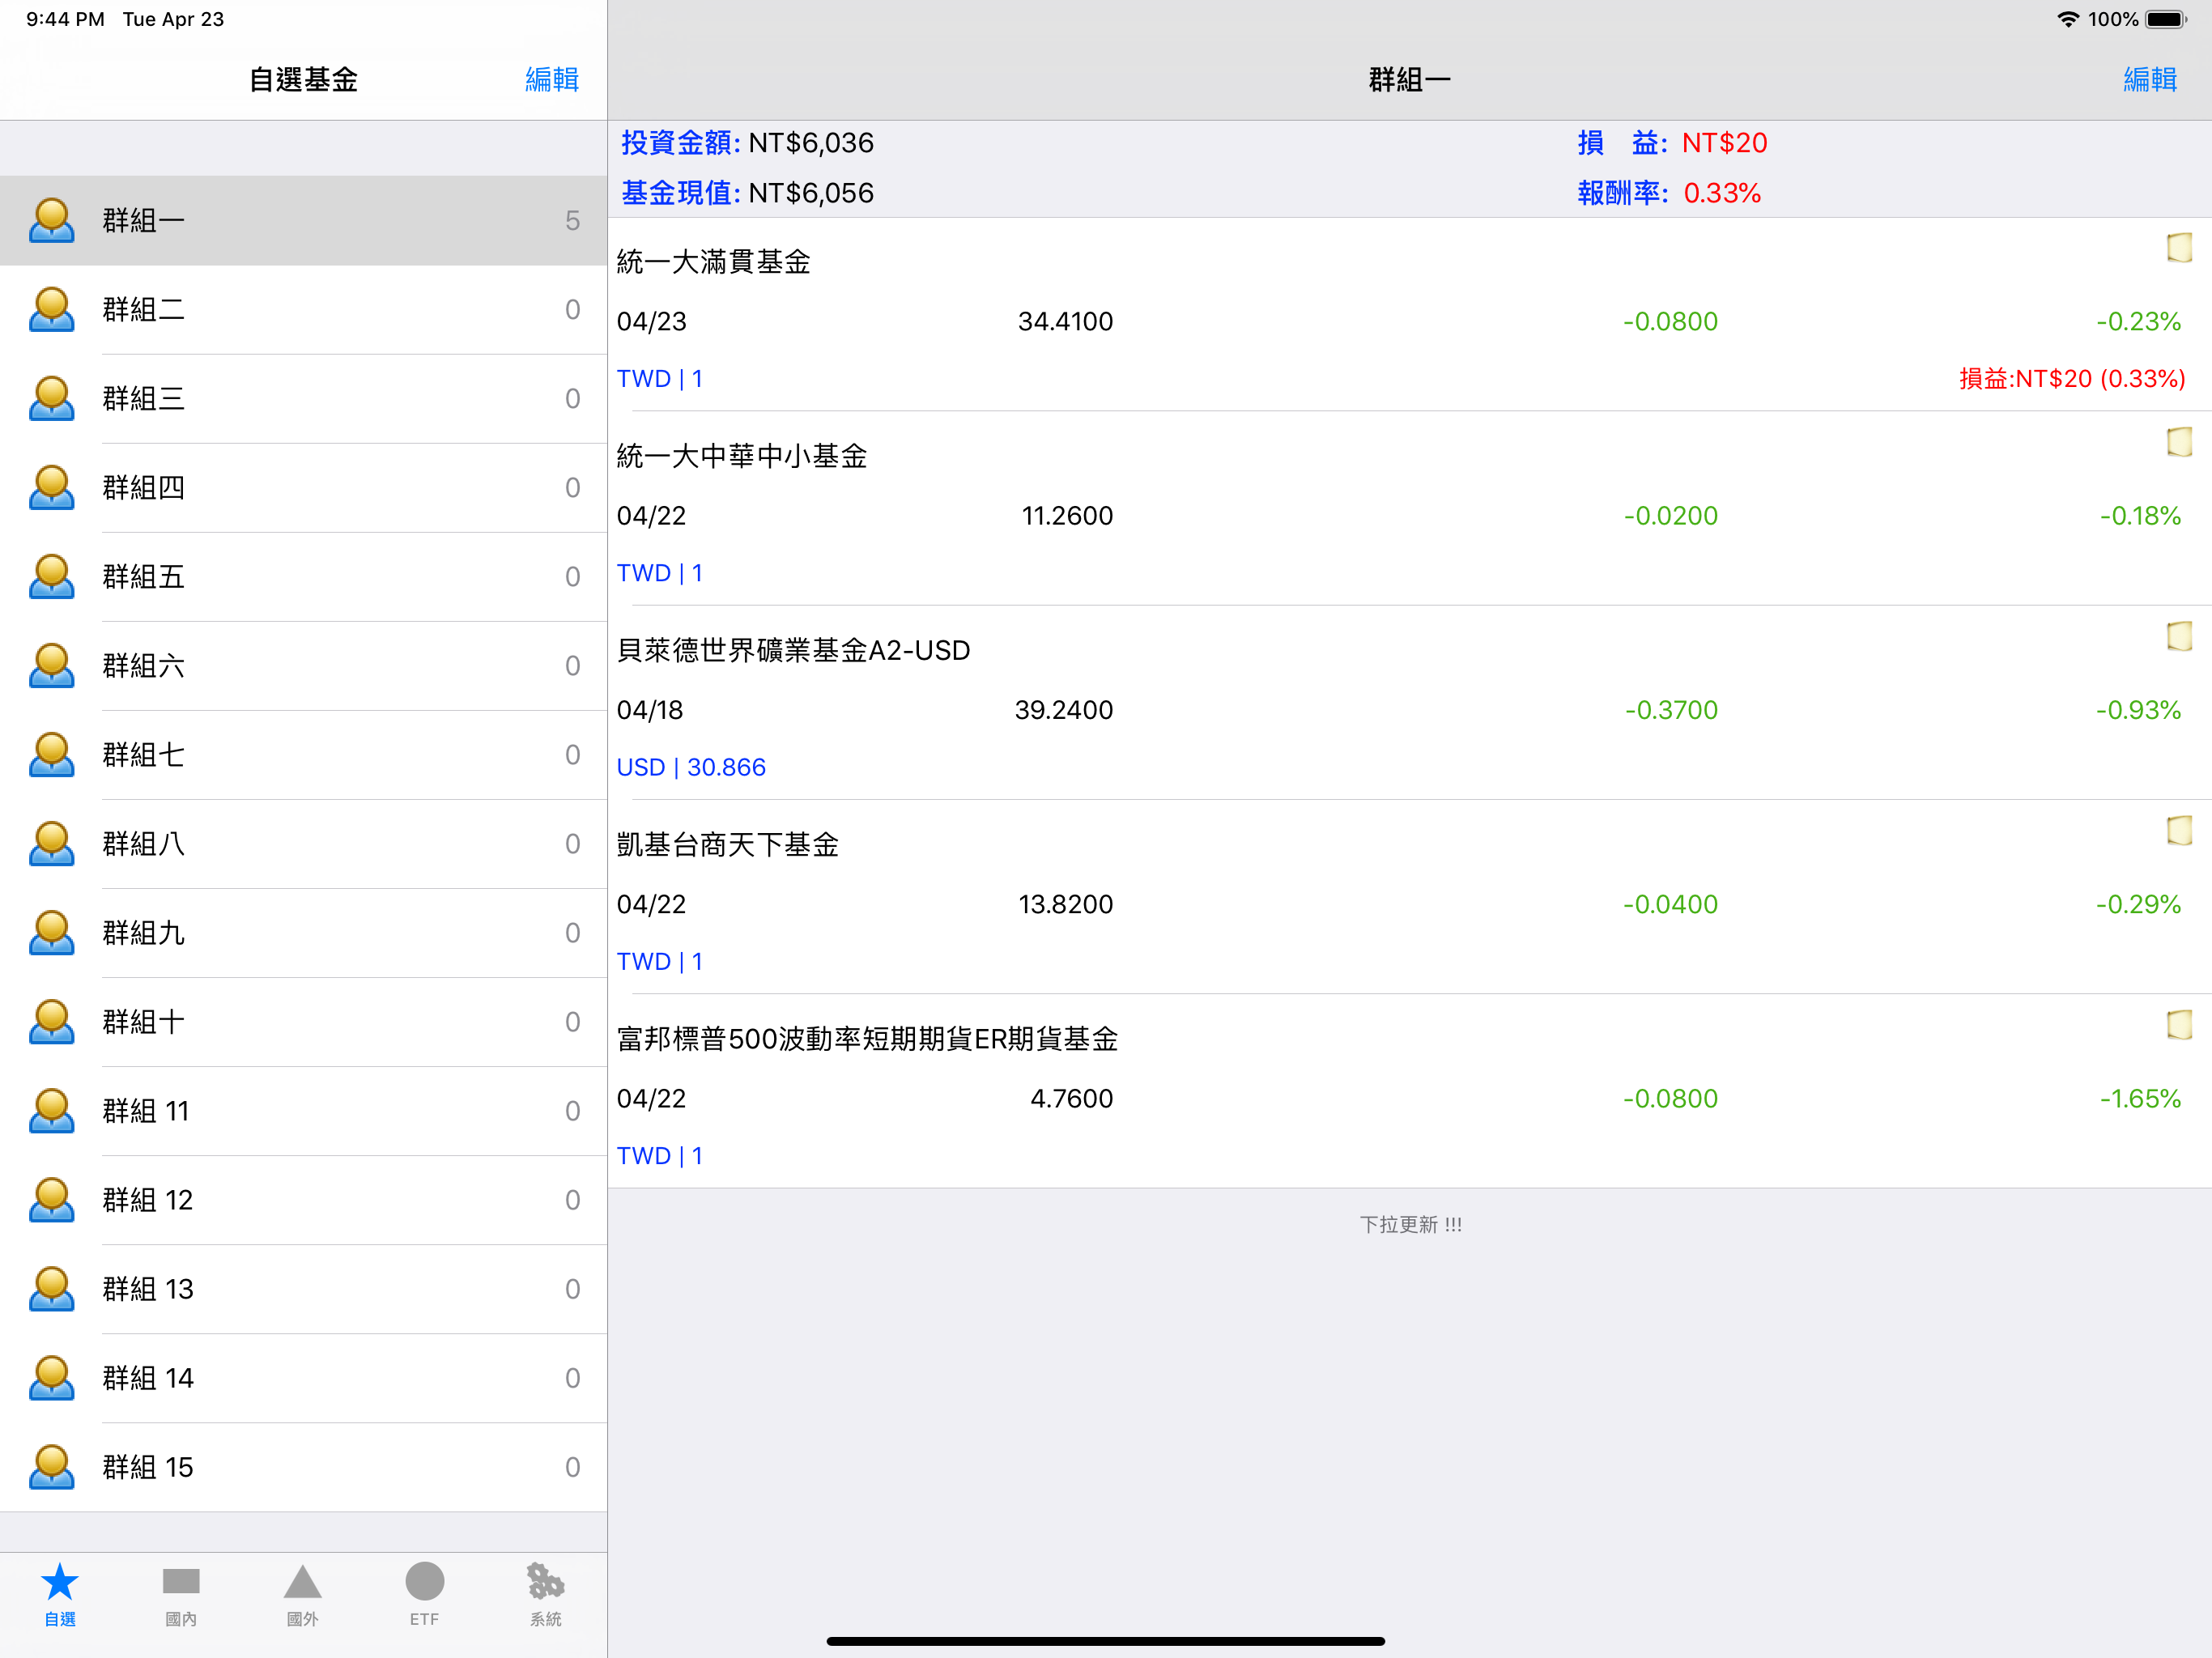2212x1658 pixels.
Task: Open fund 貝萊德世界礦業基金A2-USD
Action: point(1410,702)
